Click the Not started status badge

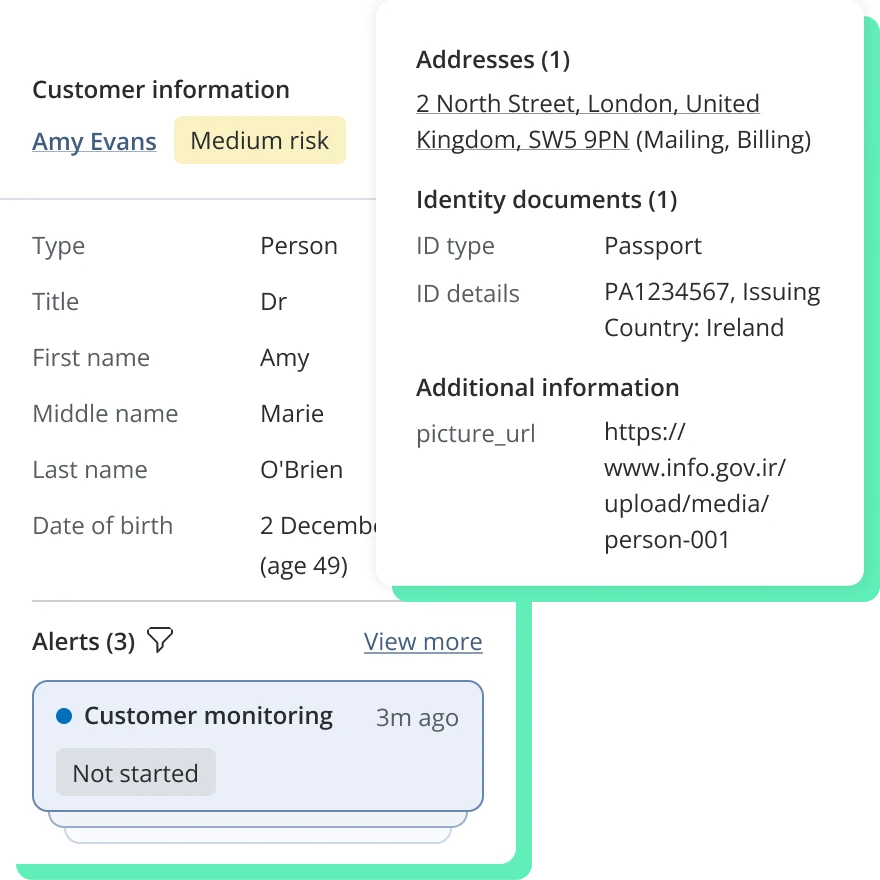[135, 773]
